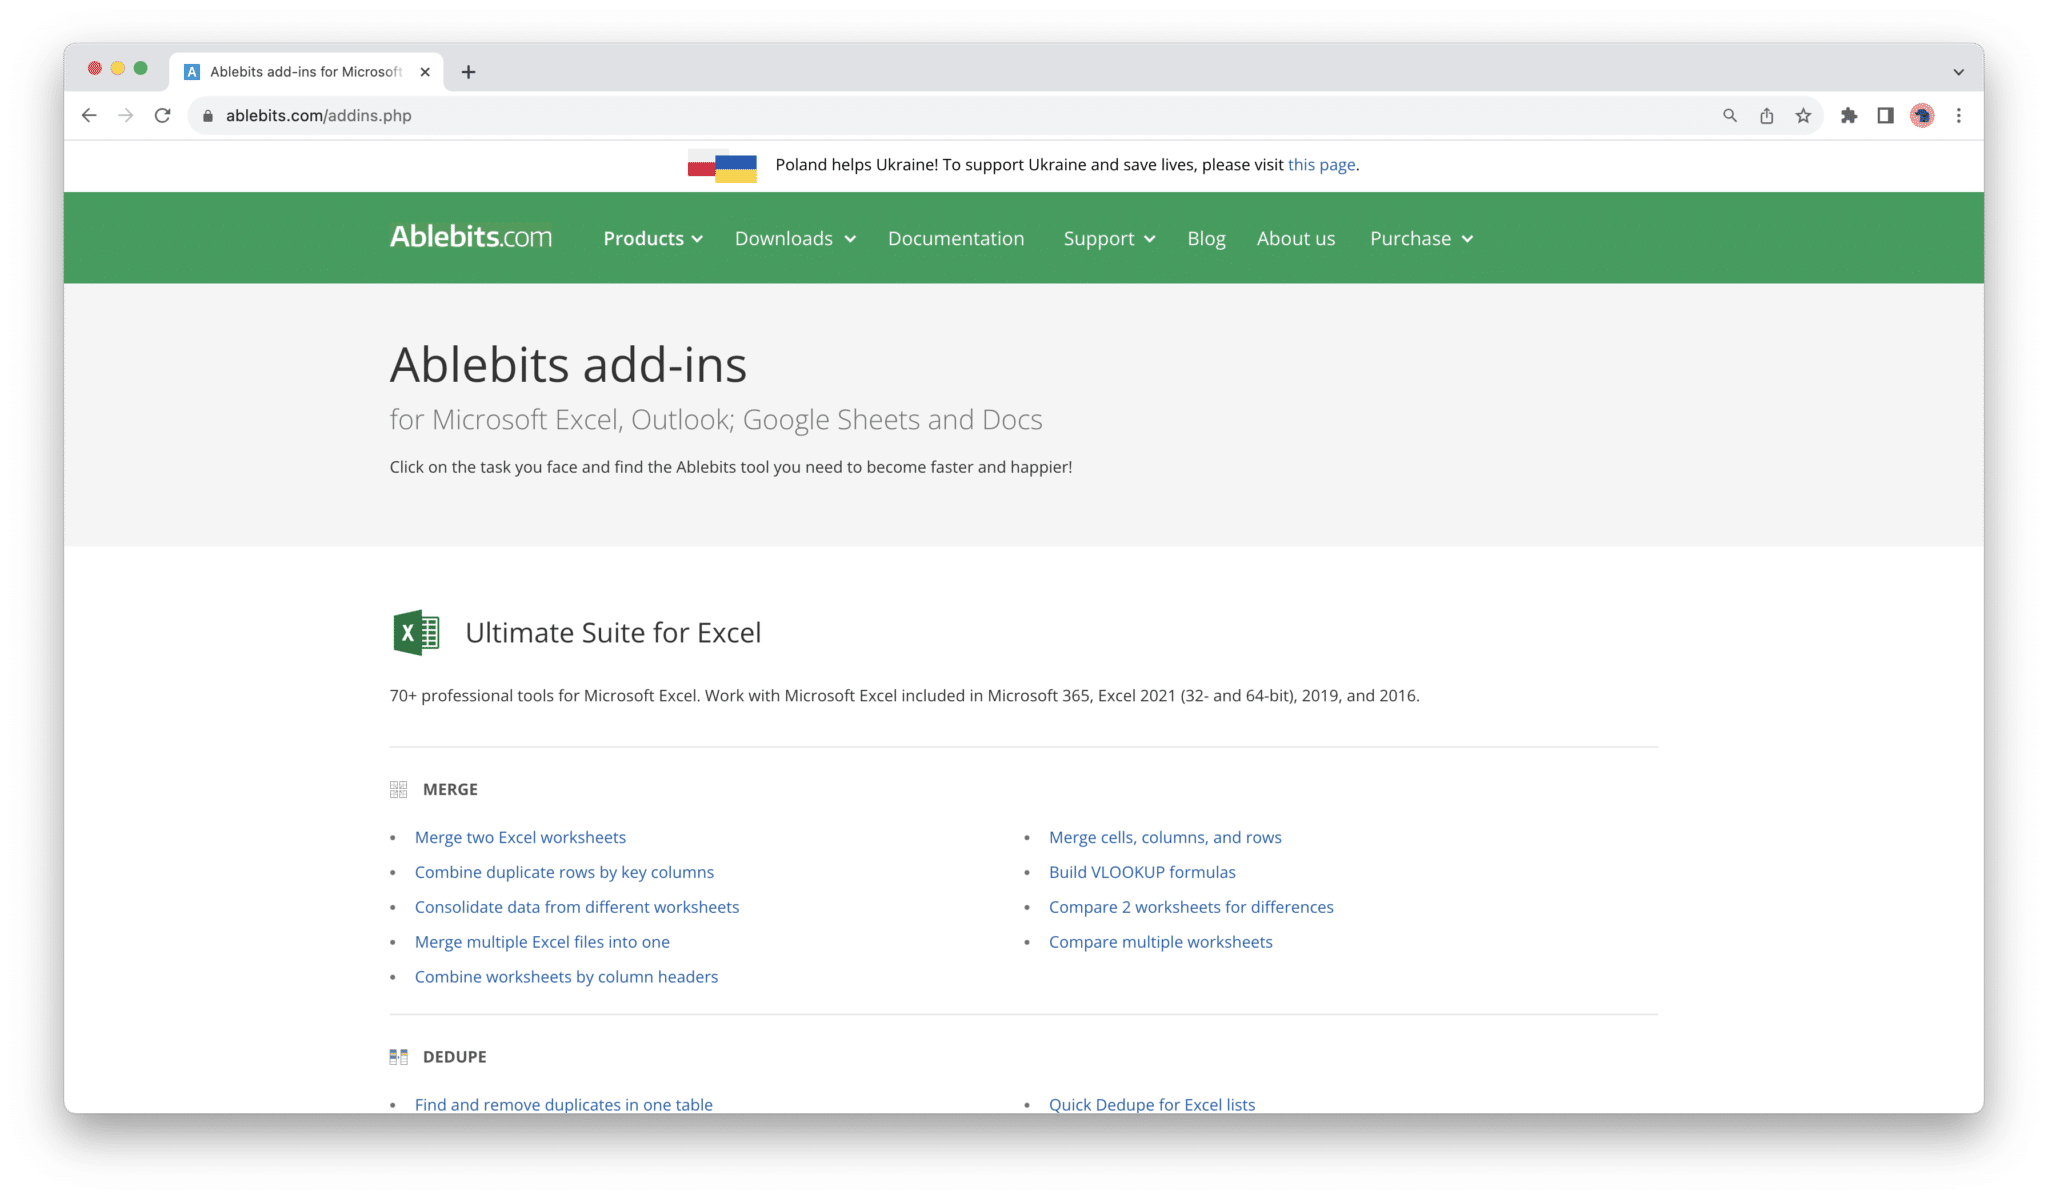This screenshot has height=1198, width=2048.
Task: Click the zoom magnifier icon in address bar
Action: tap(1730, 116)
